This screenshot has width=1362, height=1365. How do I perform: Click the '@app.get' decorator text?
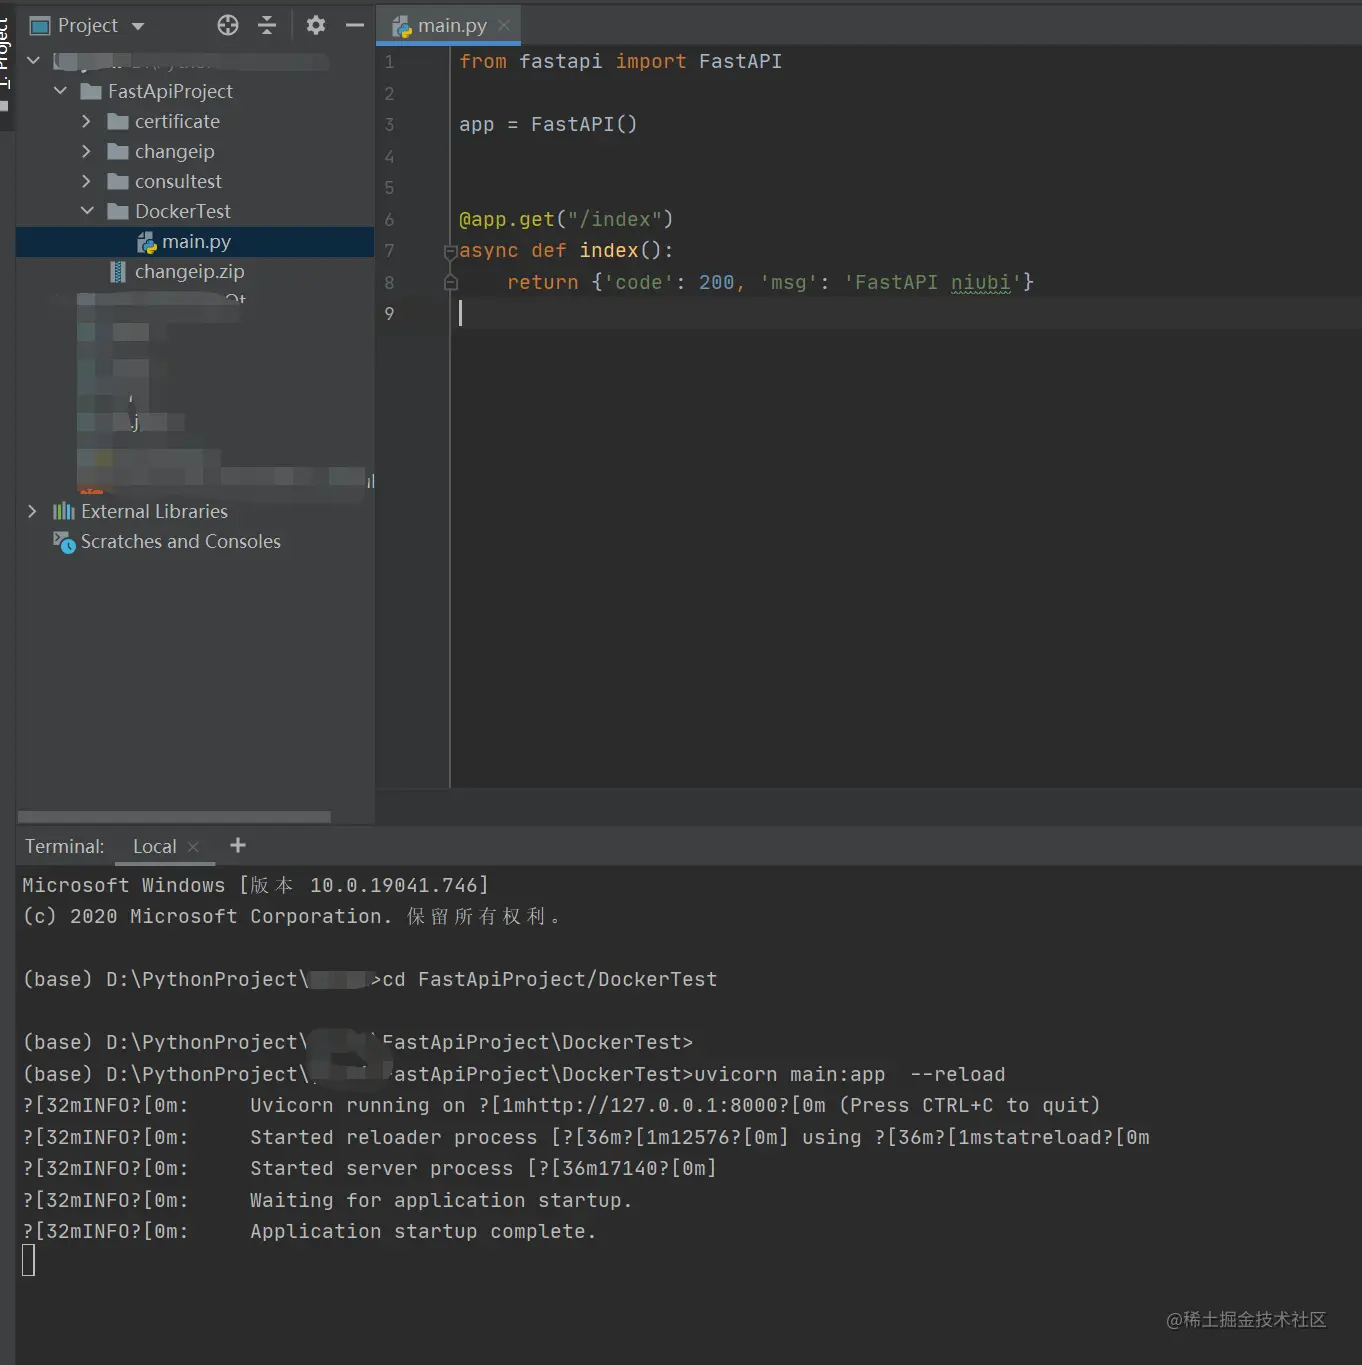tap(506, 219)
